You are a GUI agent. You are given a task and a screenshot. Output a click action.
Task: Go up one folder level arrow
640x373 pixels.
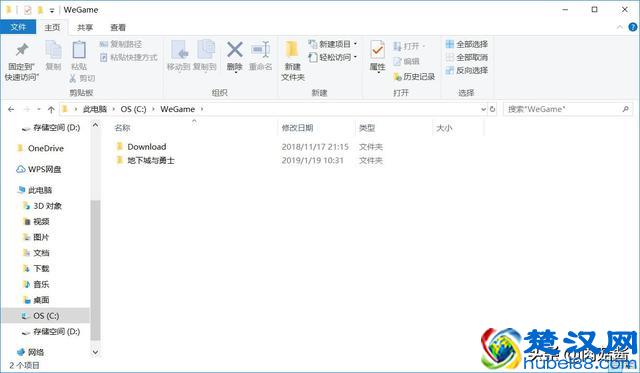coord(51,109)
